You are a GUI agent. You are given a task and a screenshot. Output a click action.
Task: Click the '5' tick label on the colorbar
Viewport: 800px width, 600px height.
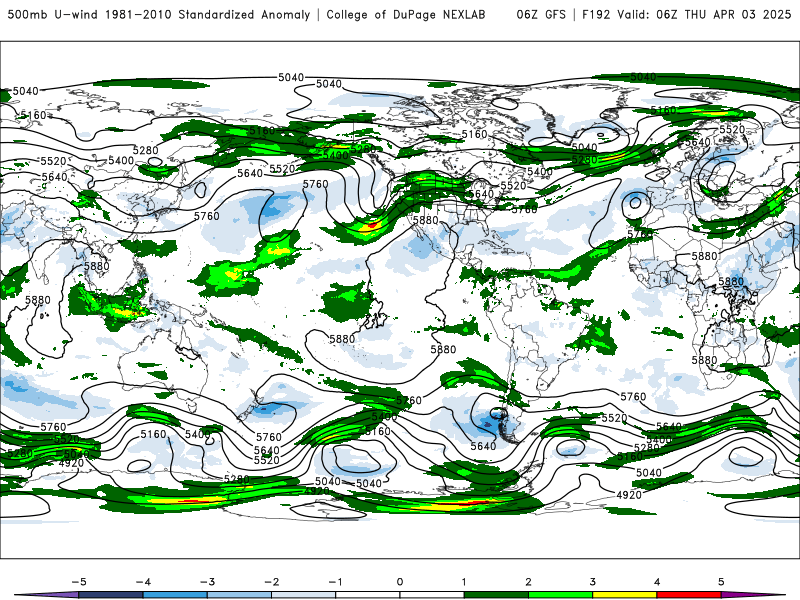(x=721, y=582)
